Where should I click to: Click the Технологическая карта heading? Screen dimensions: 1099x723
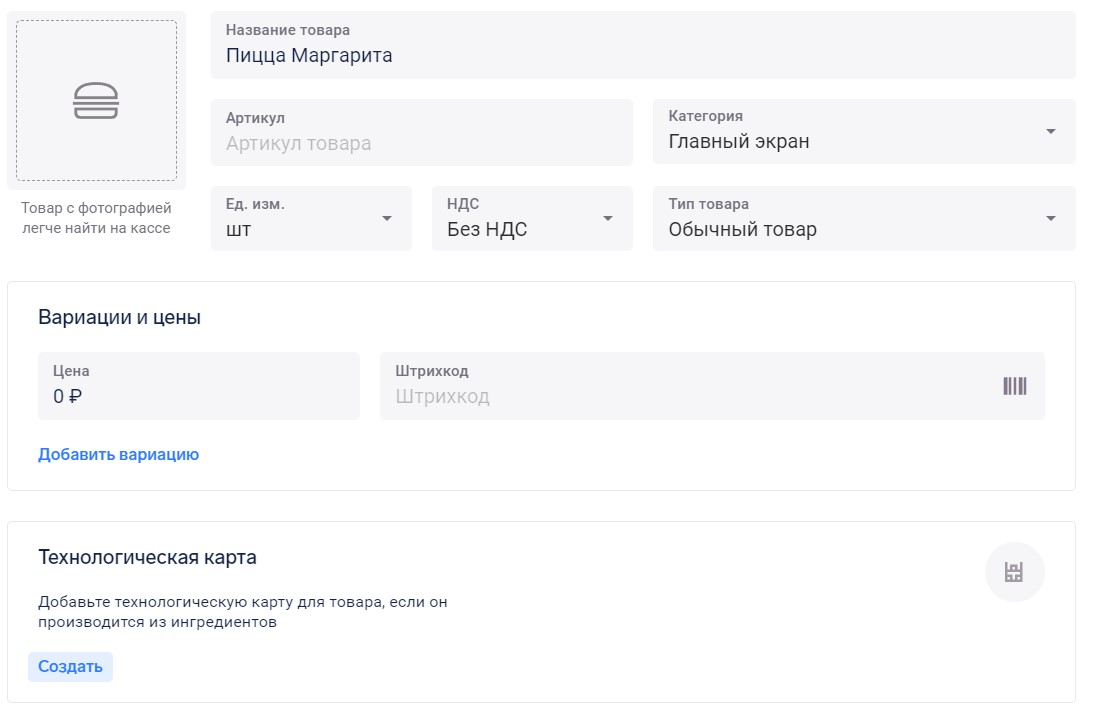pos(147,558)
